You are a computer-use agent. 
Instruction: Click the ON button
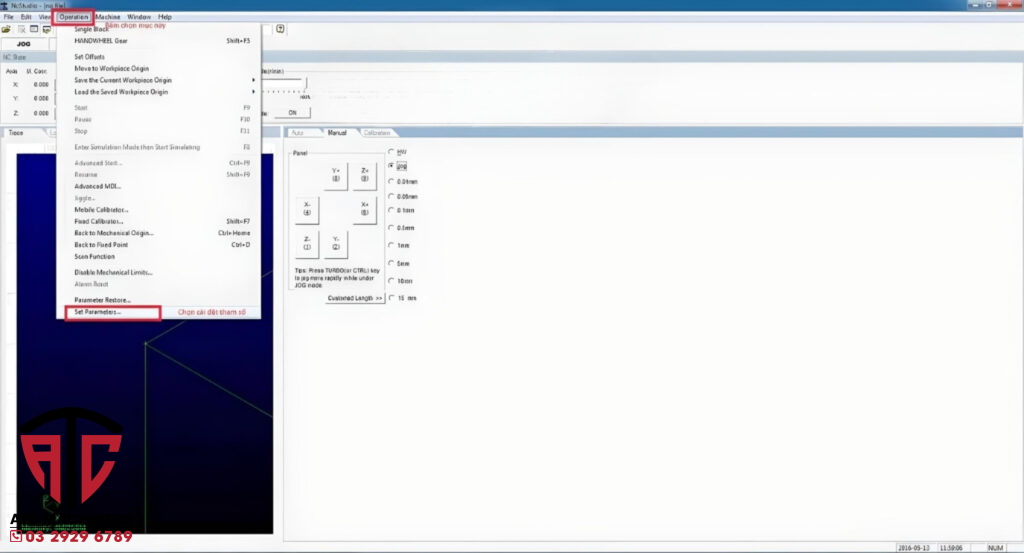[x=292, y=113]
